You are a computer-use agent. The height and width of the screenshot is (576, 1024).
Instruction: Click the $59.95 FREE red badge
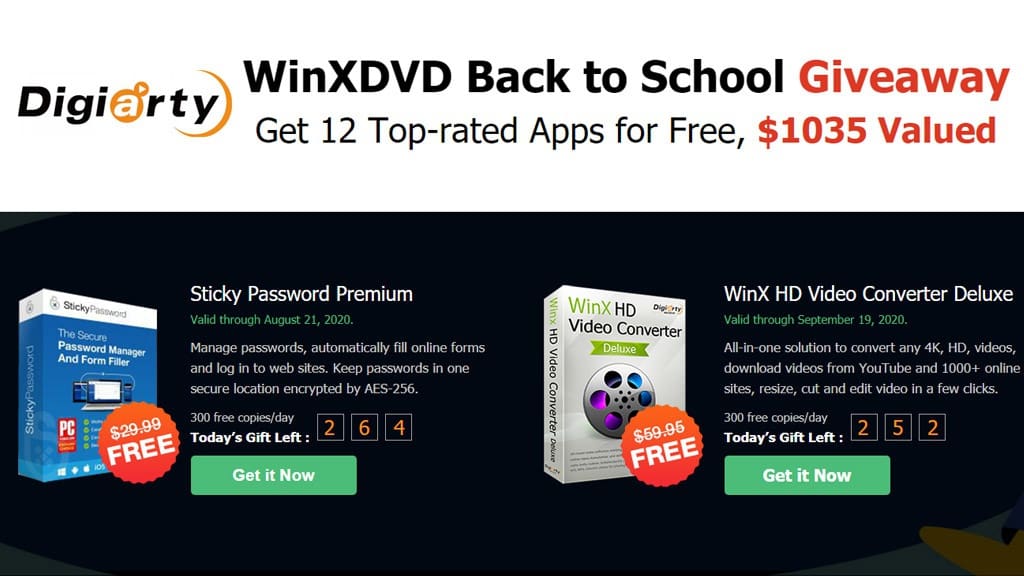[662, 445]
